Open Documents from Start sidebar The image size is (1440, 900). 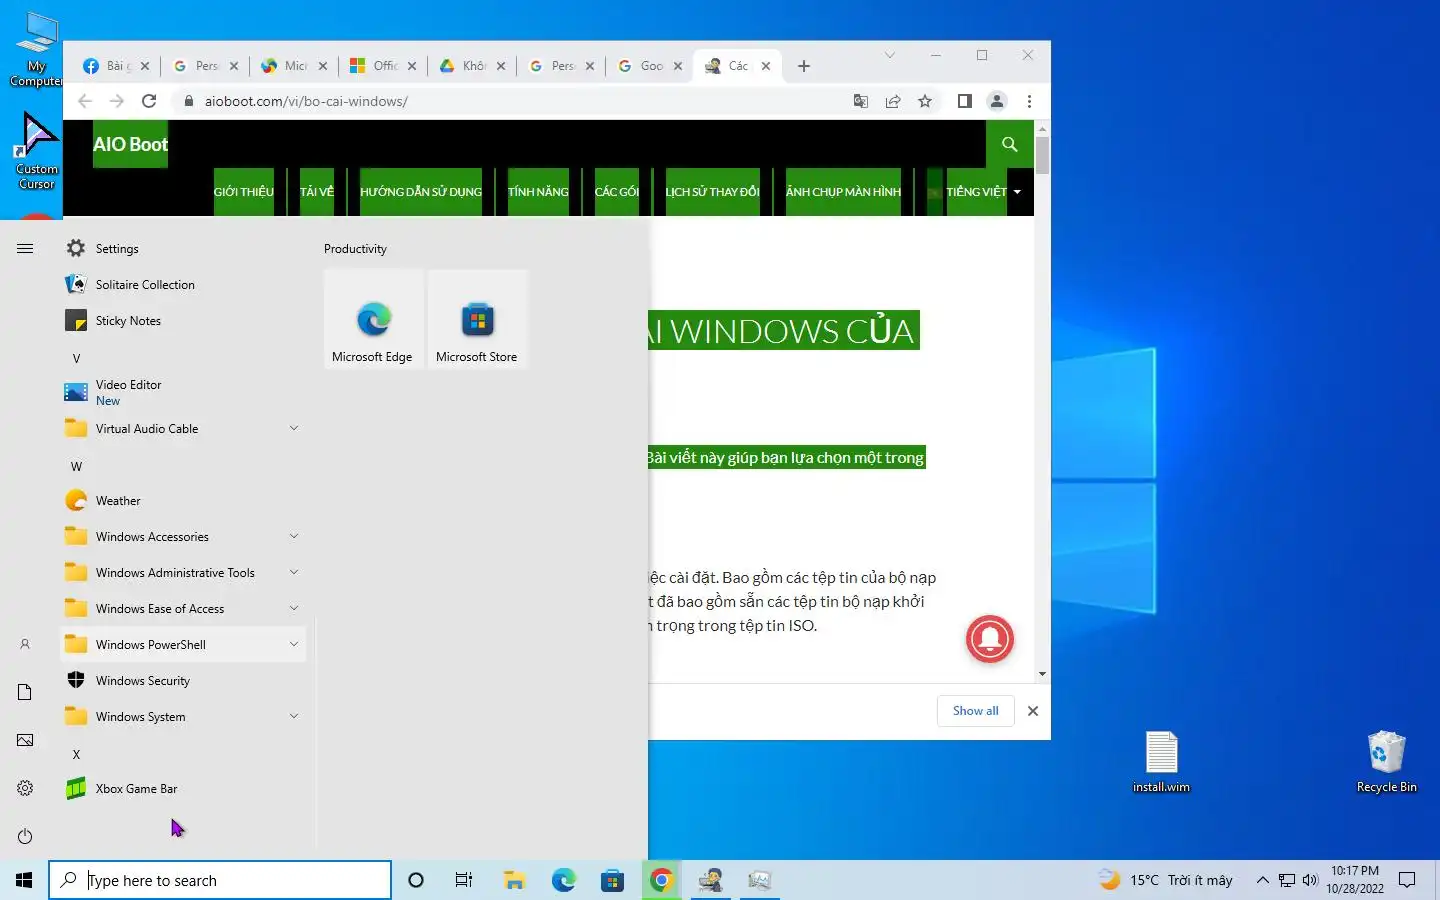pyautogui.click(x=25, y=692)
